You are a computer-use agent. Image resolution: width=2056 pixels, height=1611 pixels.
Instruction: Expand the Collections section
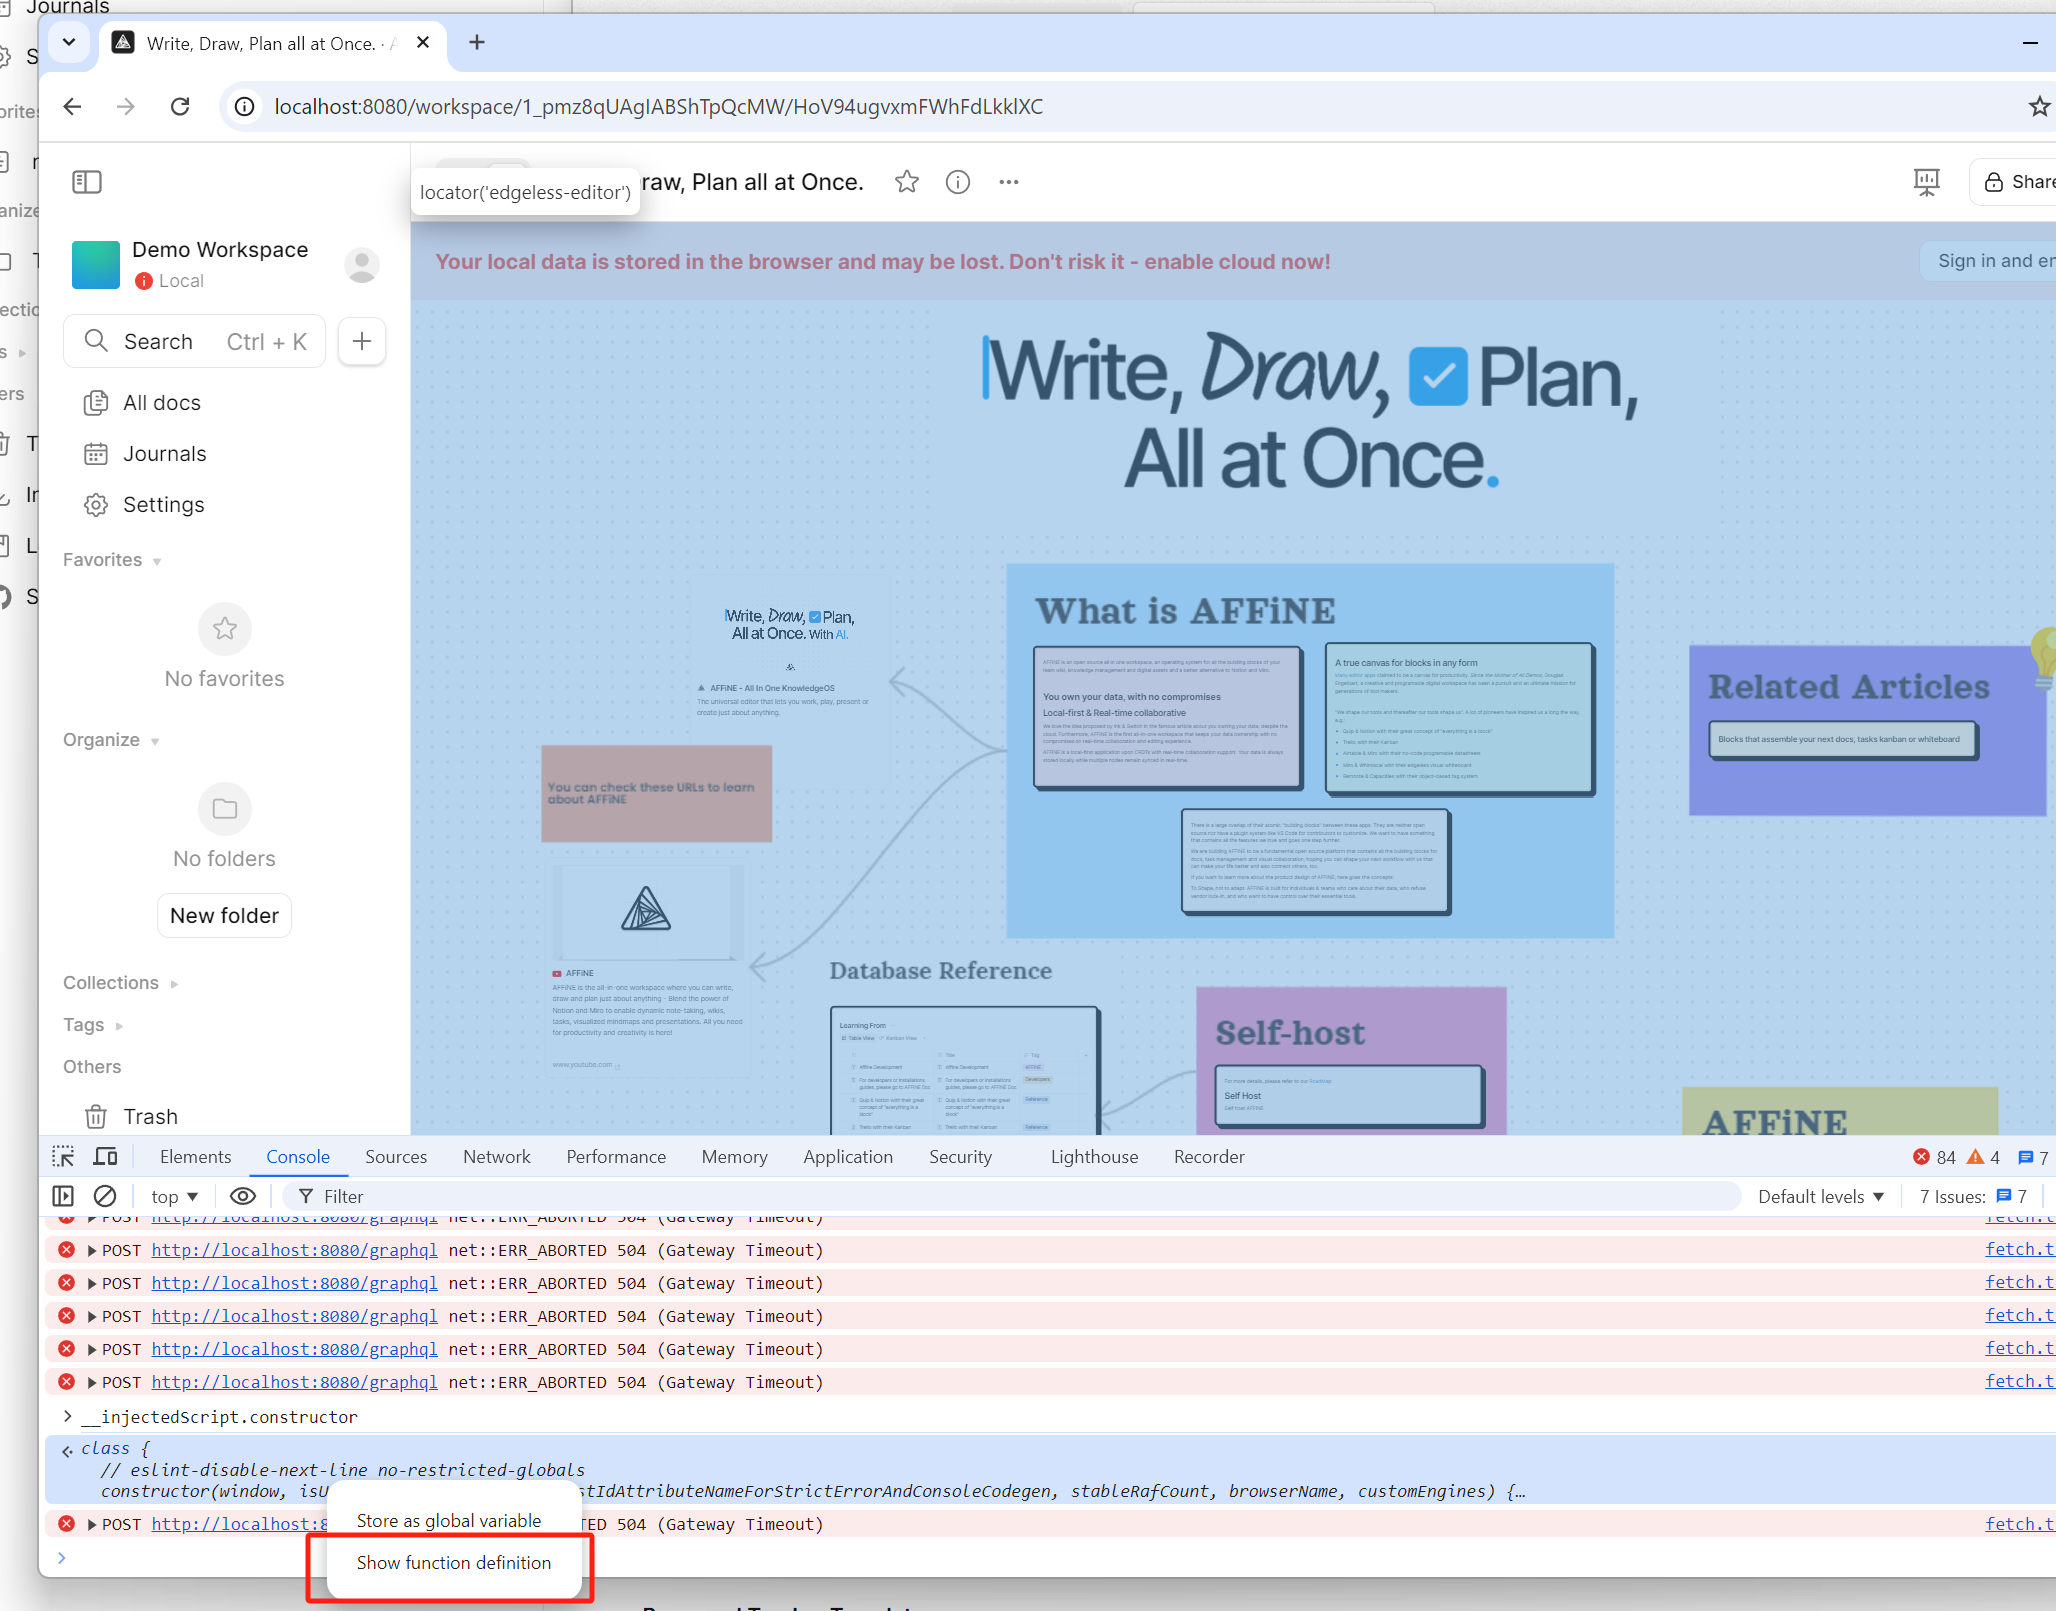(120, 983)
